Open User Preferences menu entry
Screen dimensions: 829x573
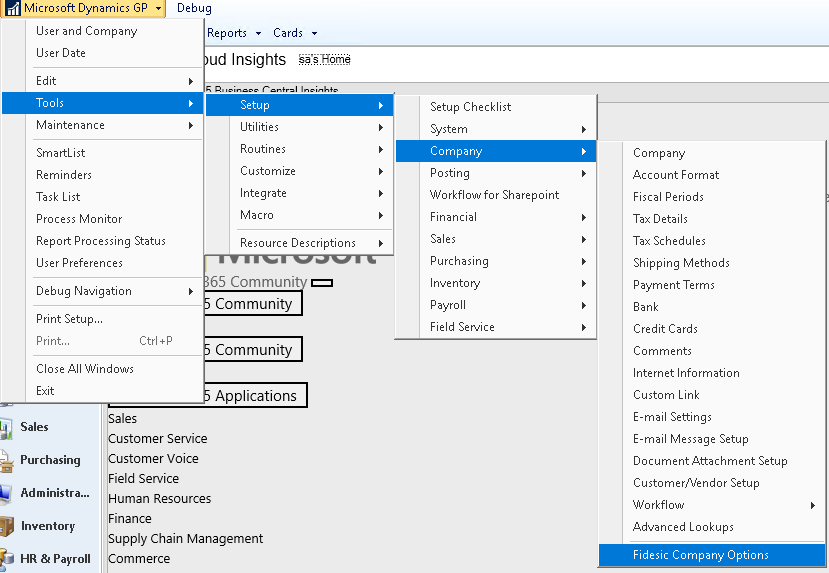pyautogui.click(x=103, y=263)
